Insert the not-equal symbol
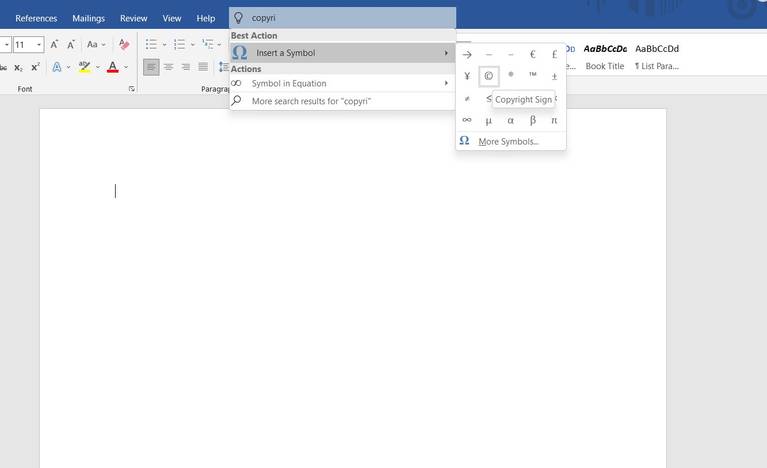Screen dimensions: 767x468 467,99
